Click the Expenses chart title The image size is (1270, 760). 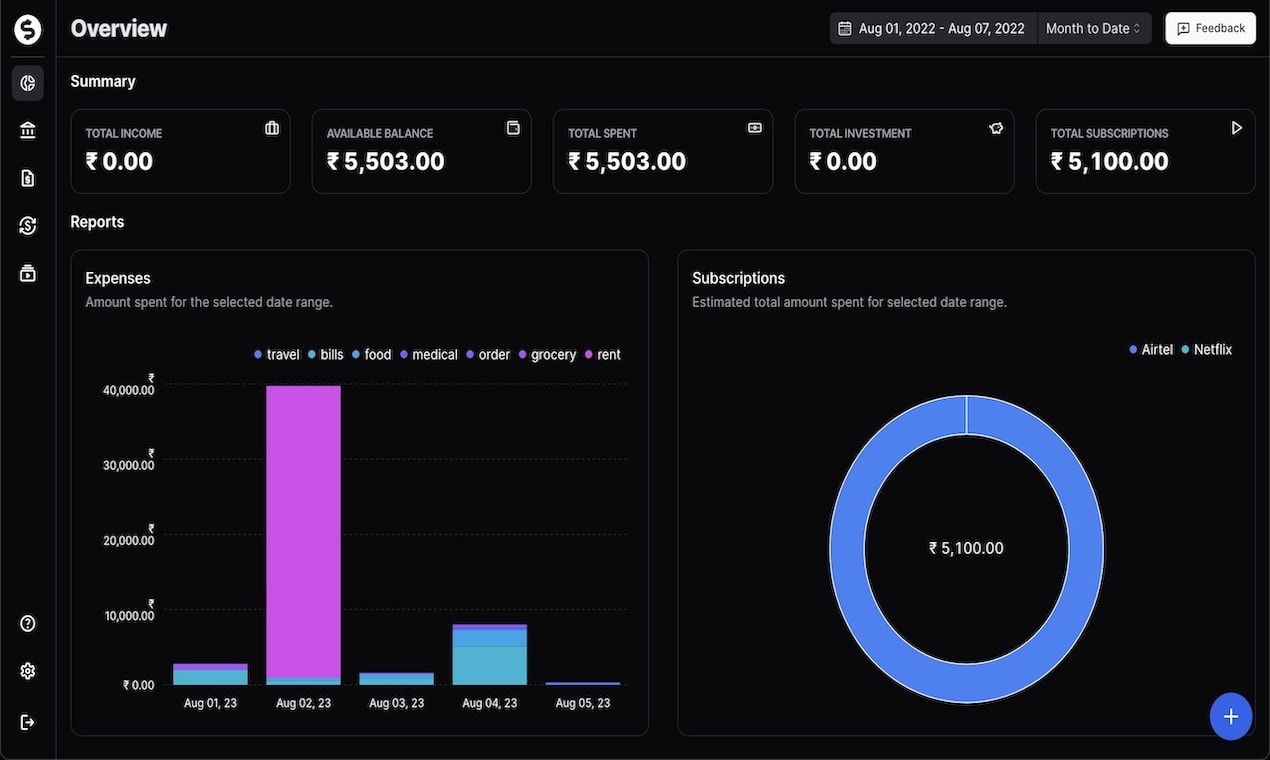[118, 278]
